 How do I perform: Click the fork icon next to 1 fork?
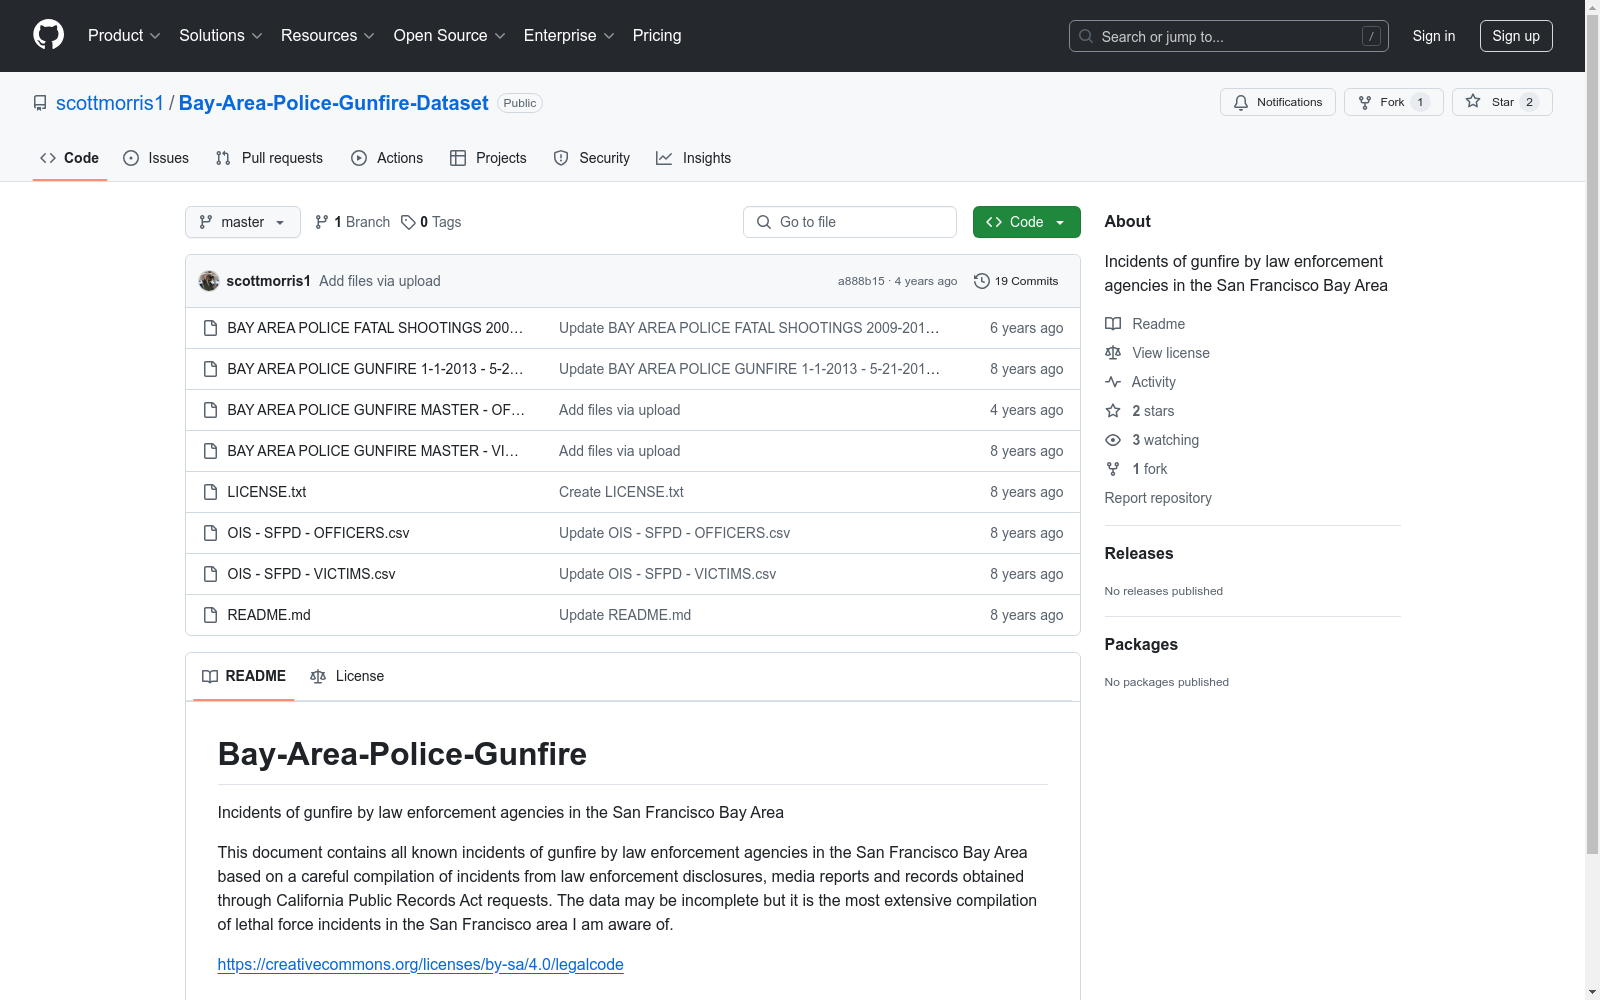pyautogui.click(x=1113, y=469)
